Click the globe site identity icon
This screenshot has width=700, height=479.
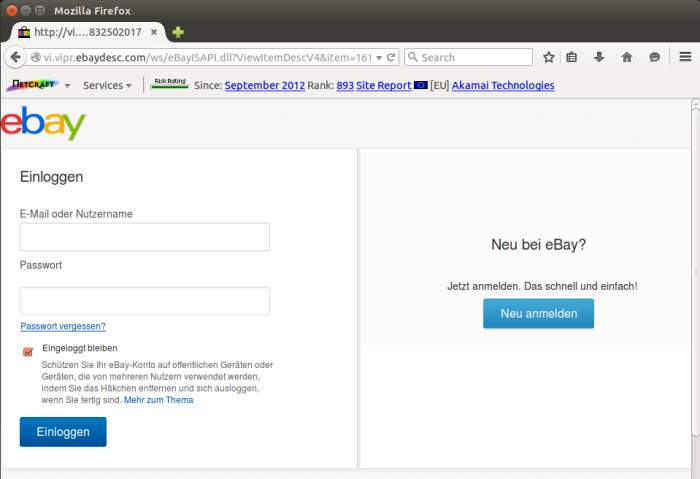pos(36,57)
